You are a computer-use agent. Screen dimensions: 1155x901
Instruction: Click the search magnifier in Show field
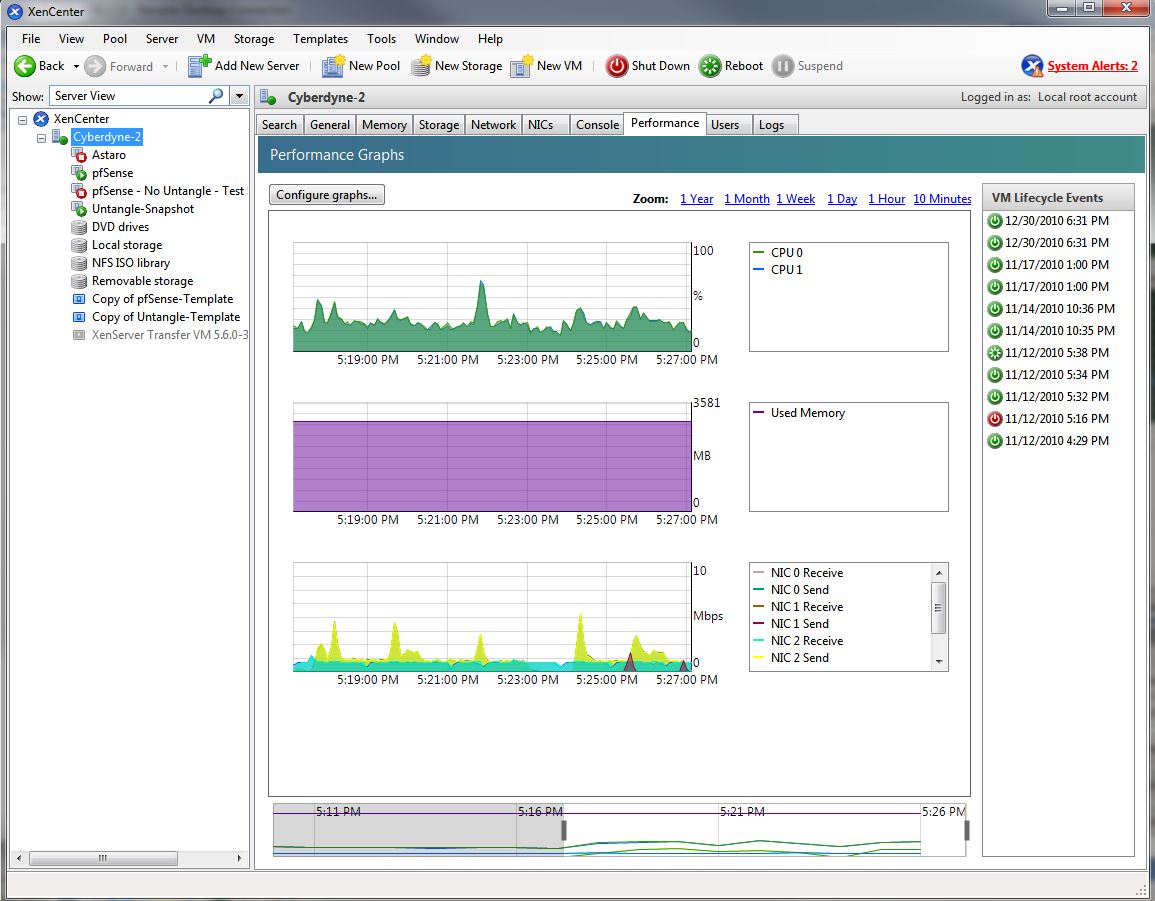click(x=217, y=95)
